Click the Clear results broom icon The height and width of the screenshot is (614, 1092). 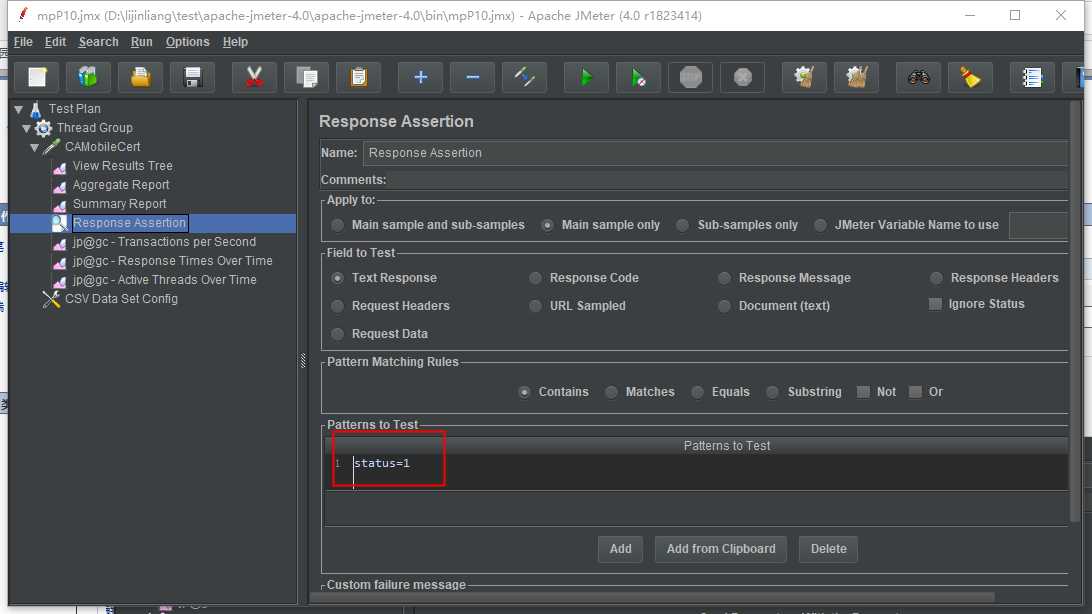(x=804, y=77)
